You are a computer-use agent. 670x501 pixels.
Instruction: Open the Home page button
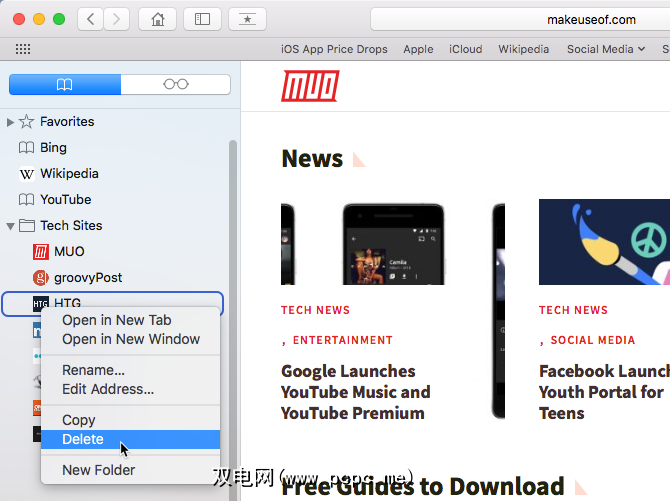click(x=158, y=19)
